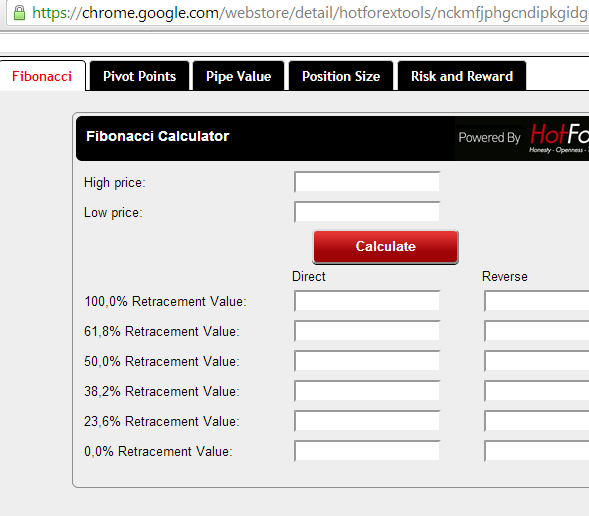Click the Fibonacci Calculator heading
The height and width of the screenshot is (516, 589).
tap(157, 136)
